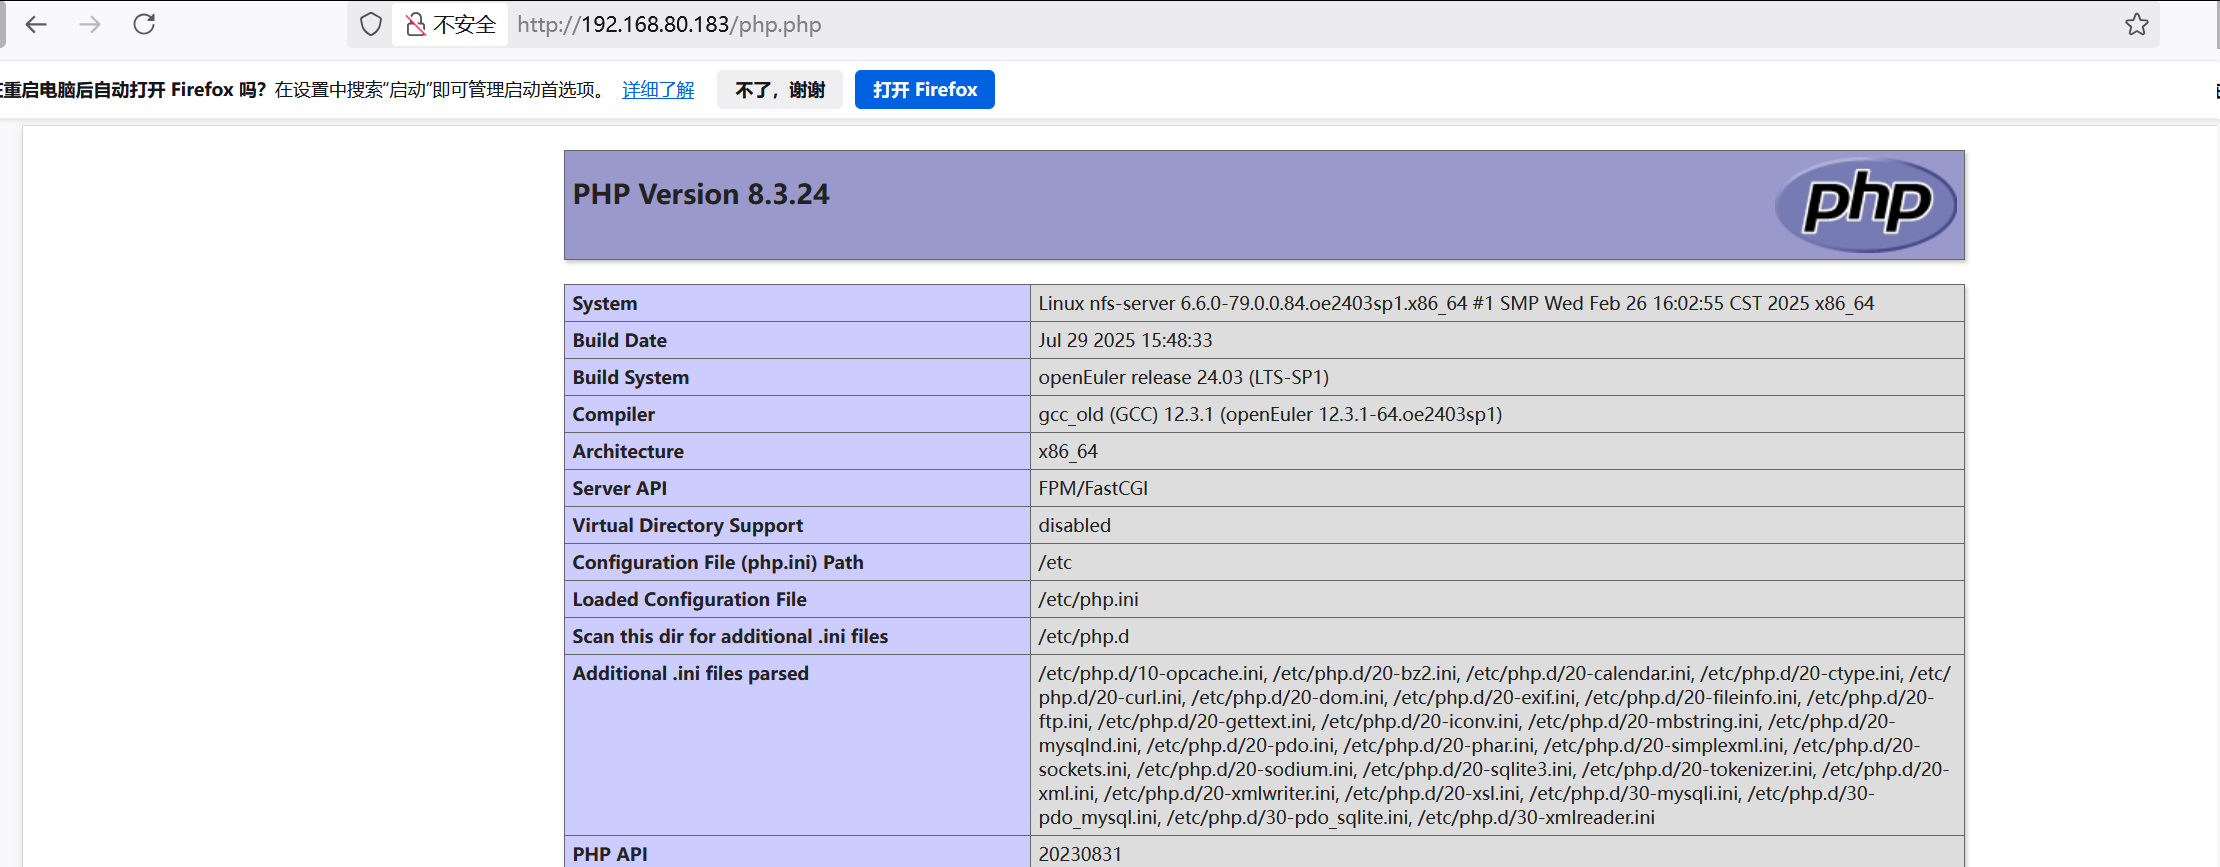
Task: Select the PHP Version 8.3.24 heading
Action: [x=701, y=194]
